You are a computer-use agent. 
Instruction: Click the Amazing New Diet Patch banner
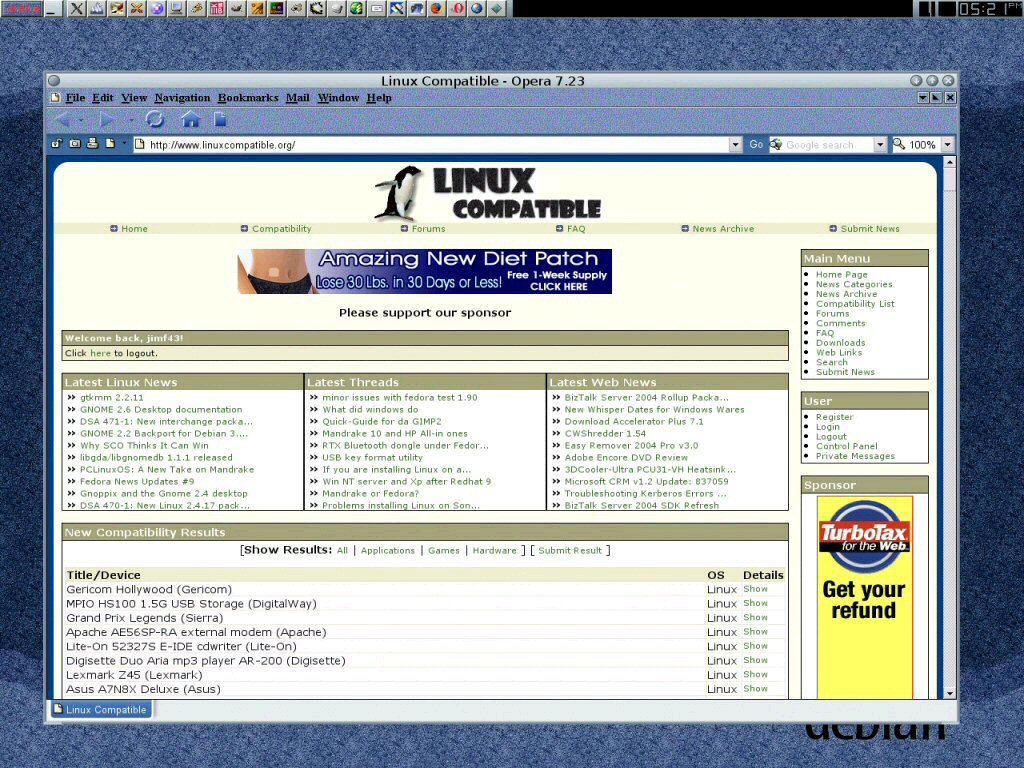[424, 271]
